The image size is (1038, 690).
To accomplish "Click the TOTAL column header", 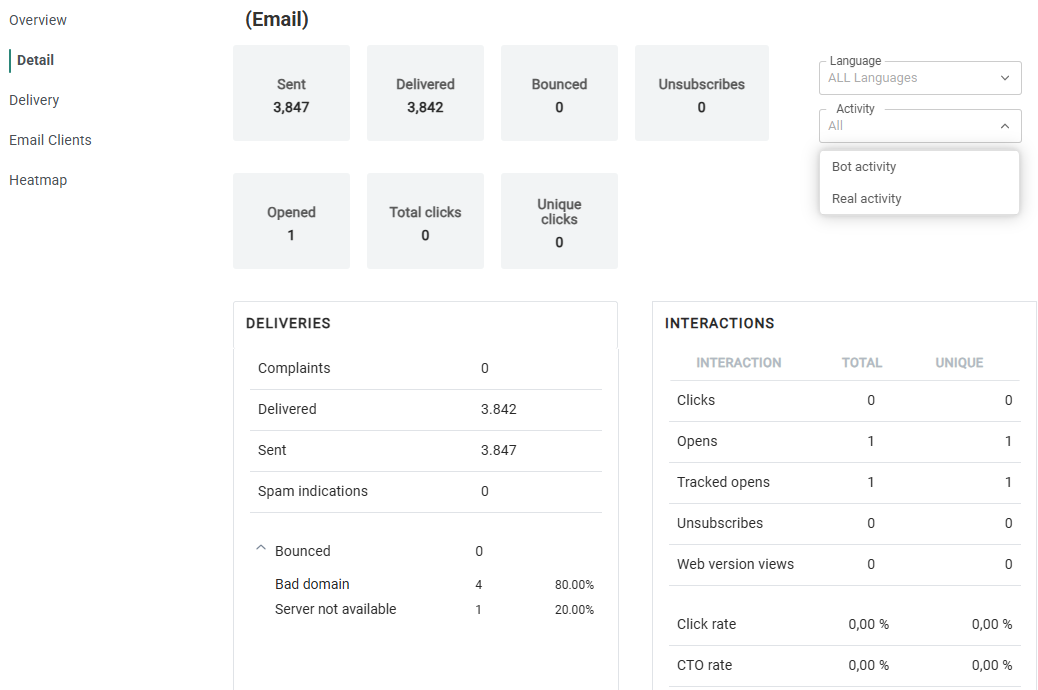I will [x=861, y=363].
